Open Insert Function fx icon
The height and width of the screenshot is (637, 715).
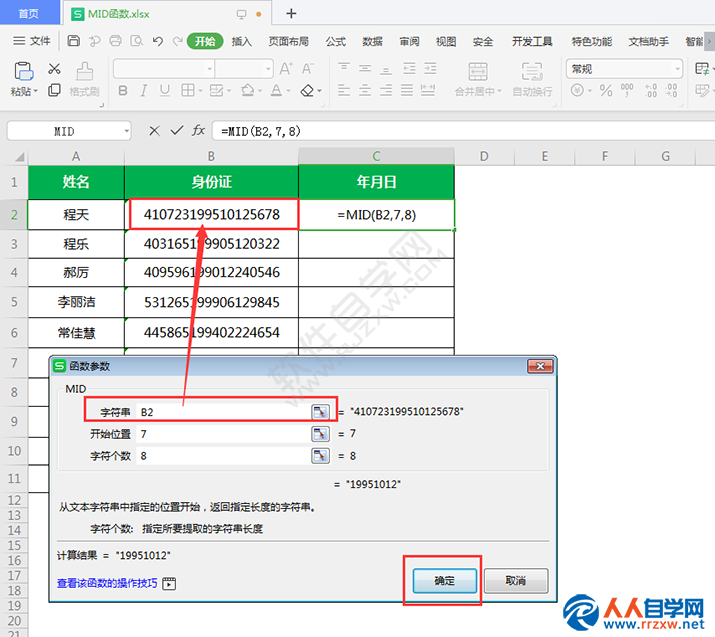198,131
